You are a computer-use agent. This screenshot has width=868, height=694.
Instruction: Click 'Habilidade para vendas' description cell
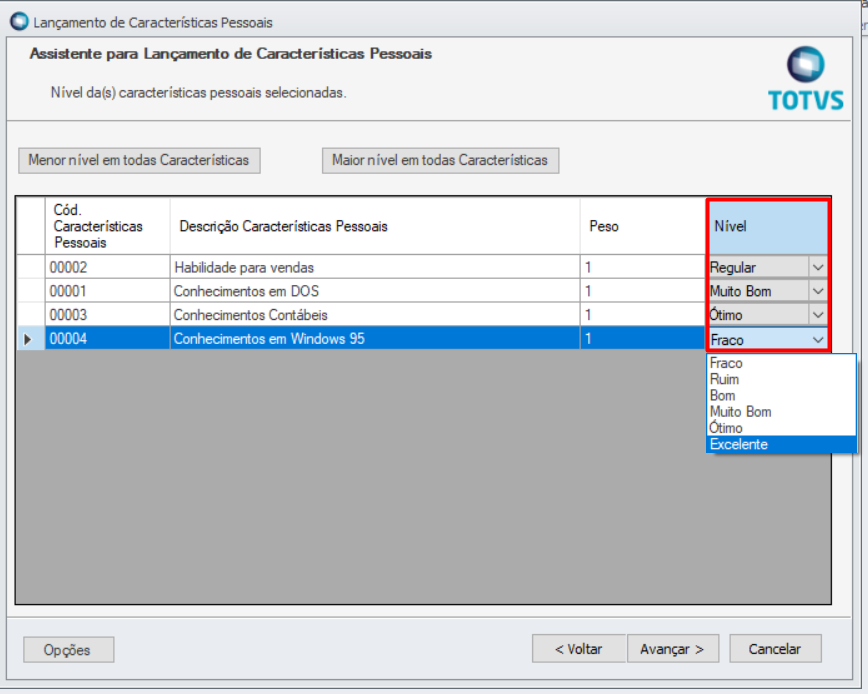point(375,267)
